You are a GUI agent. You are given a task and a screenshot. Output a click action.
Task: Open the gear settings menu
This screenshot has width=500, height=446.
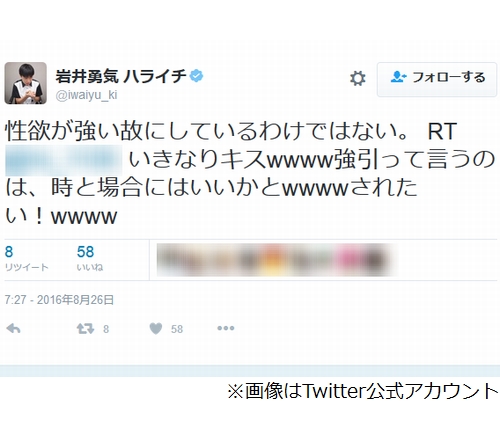pyautogui.click(x=358, y=78)
